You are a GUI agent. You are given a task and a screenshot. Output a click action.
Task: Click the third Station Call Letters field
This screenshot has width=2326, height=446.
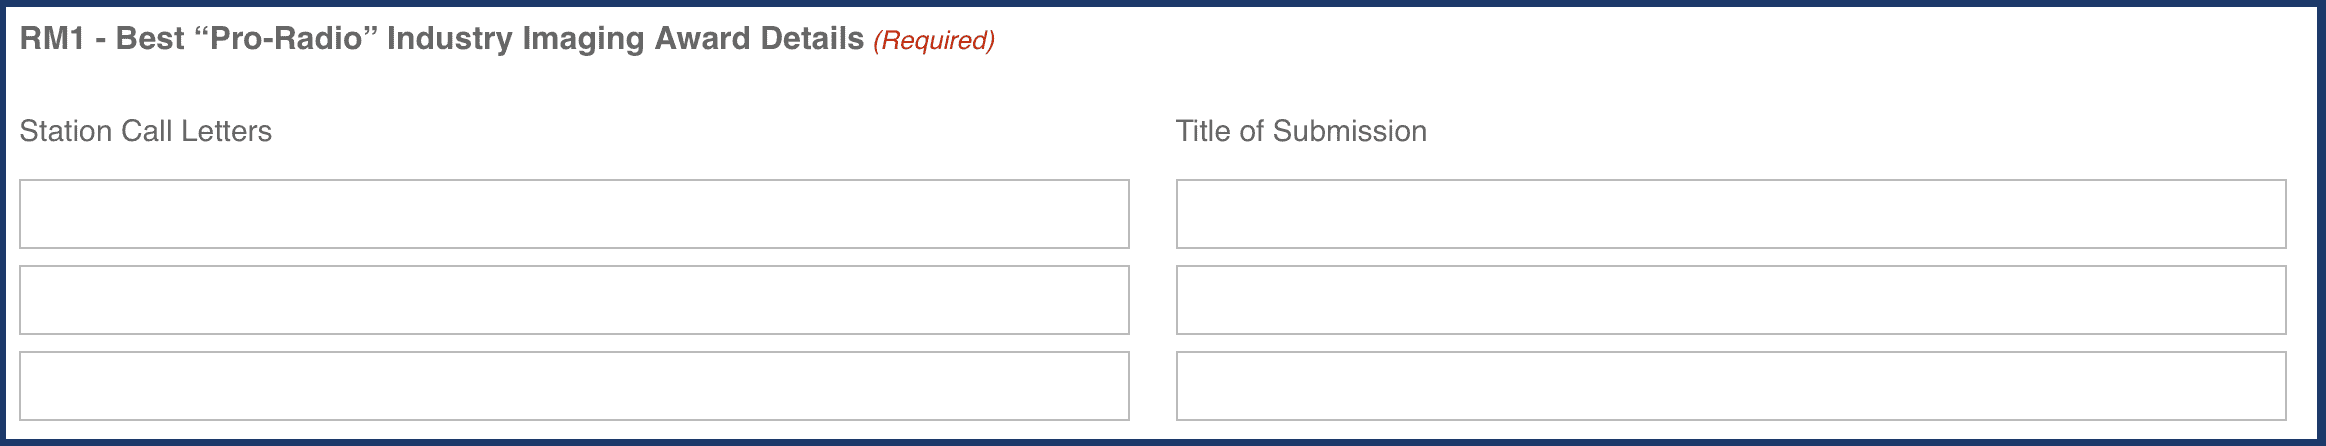(x=574, y=386)
